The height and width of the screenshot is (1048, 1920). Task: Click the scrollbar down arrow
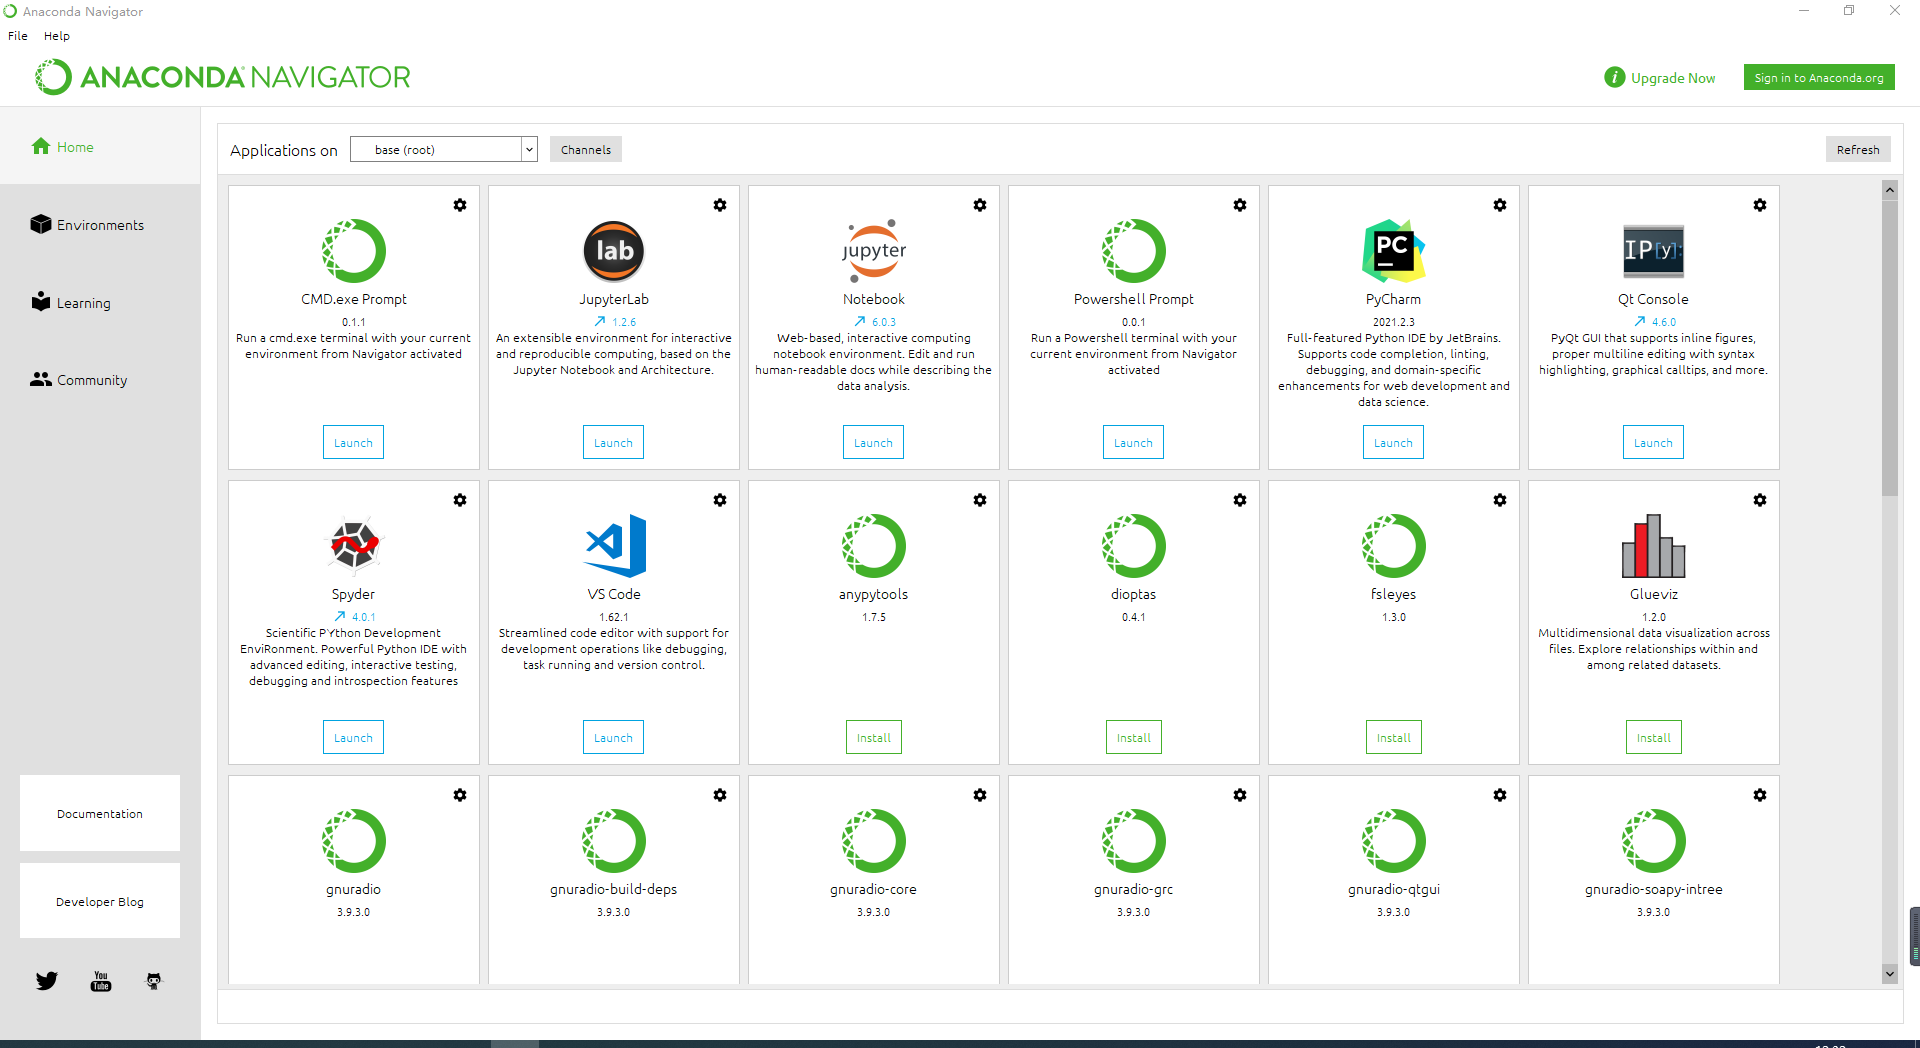tap(1889, 973)
